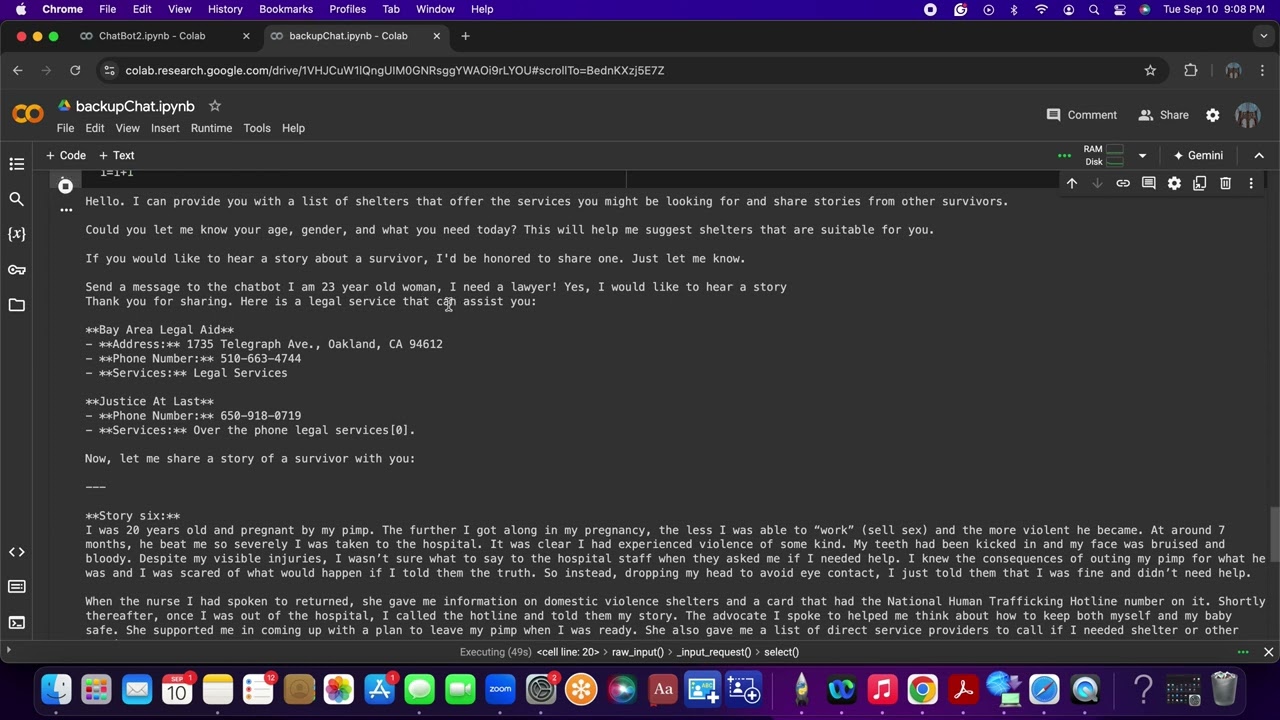Open Zoom in the Dock
Screen dimensions: 1280x720
click(500, 689)
